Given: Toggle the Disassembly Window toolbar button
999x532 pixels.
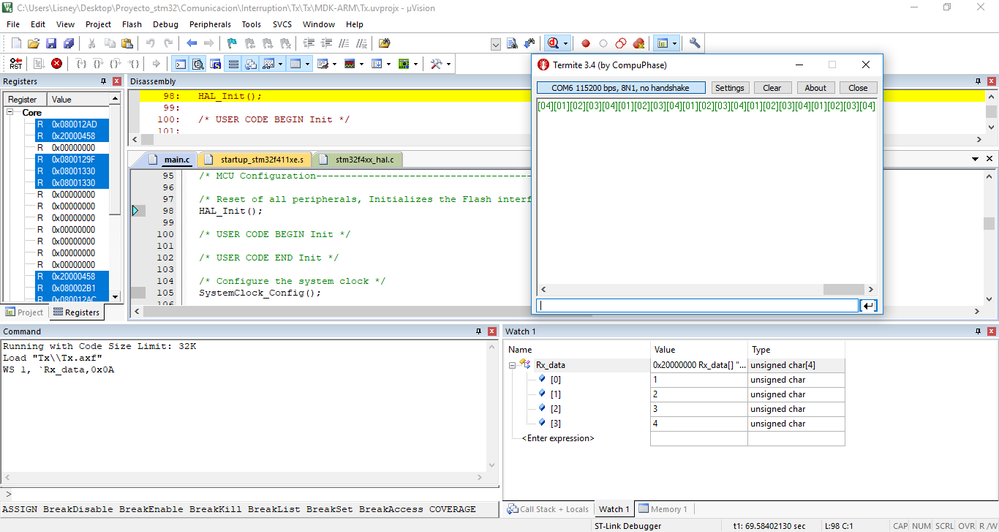Looking at the screenshot, I should (x=198, y=64).
